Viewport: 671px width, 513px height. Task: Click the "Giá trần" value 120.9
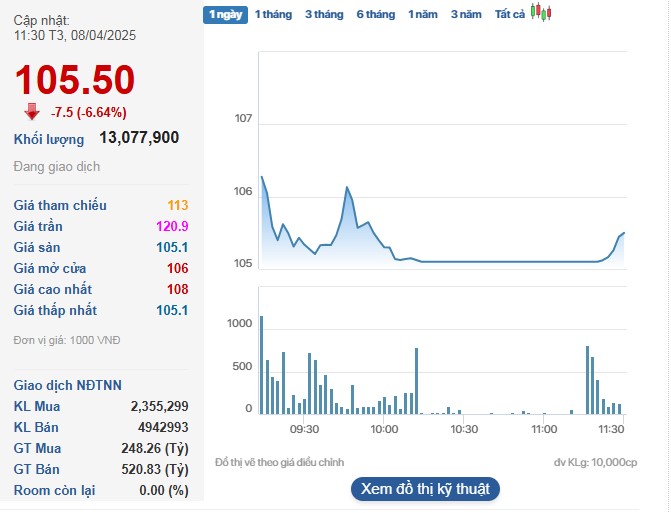click(172, 226)
